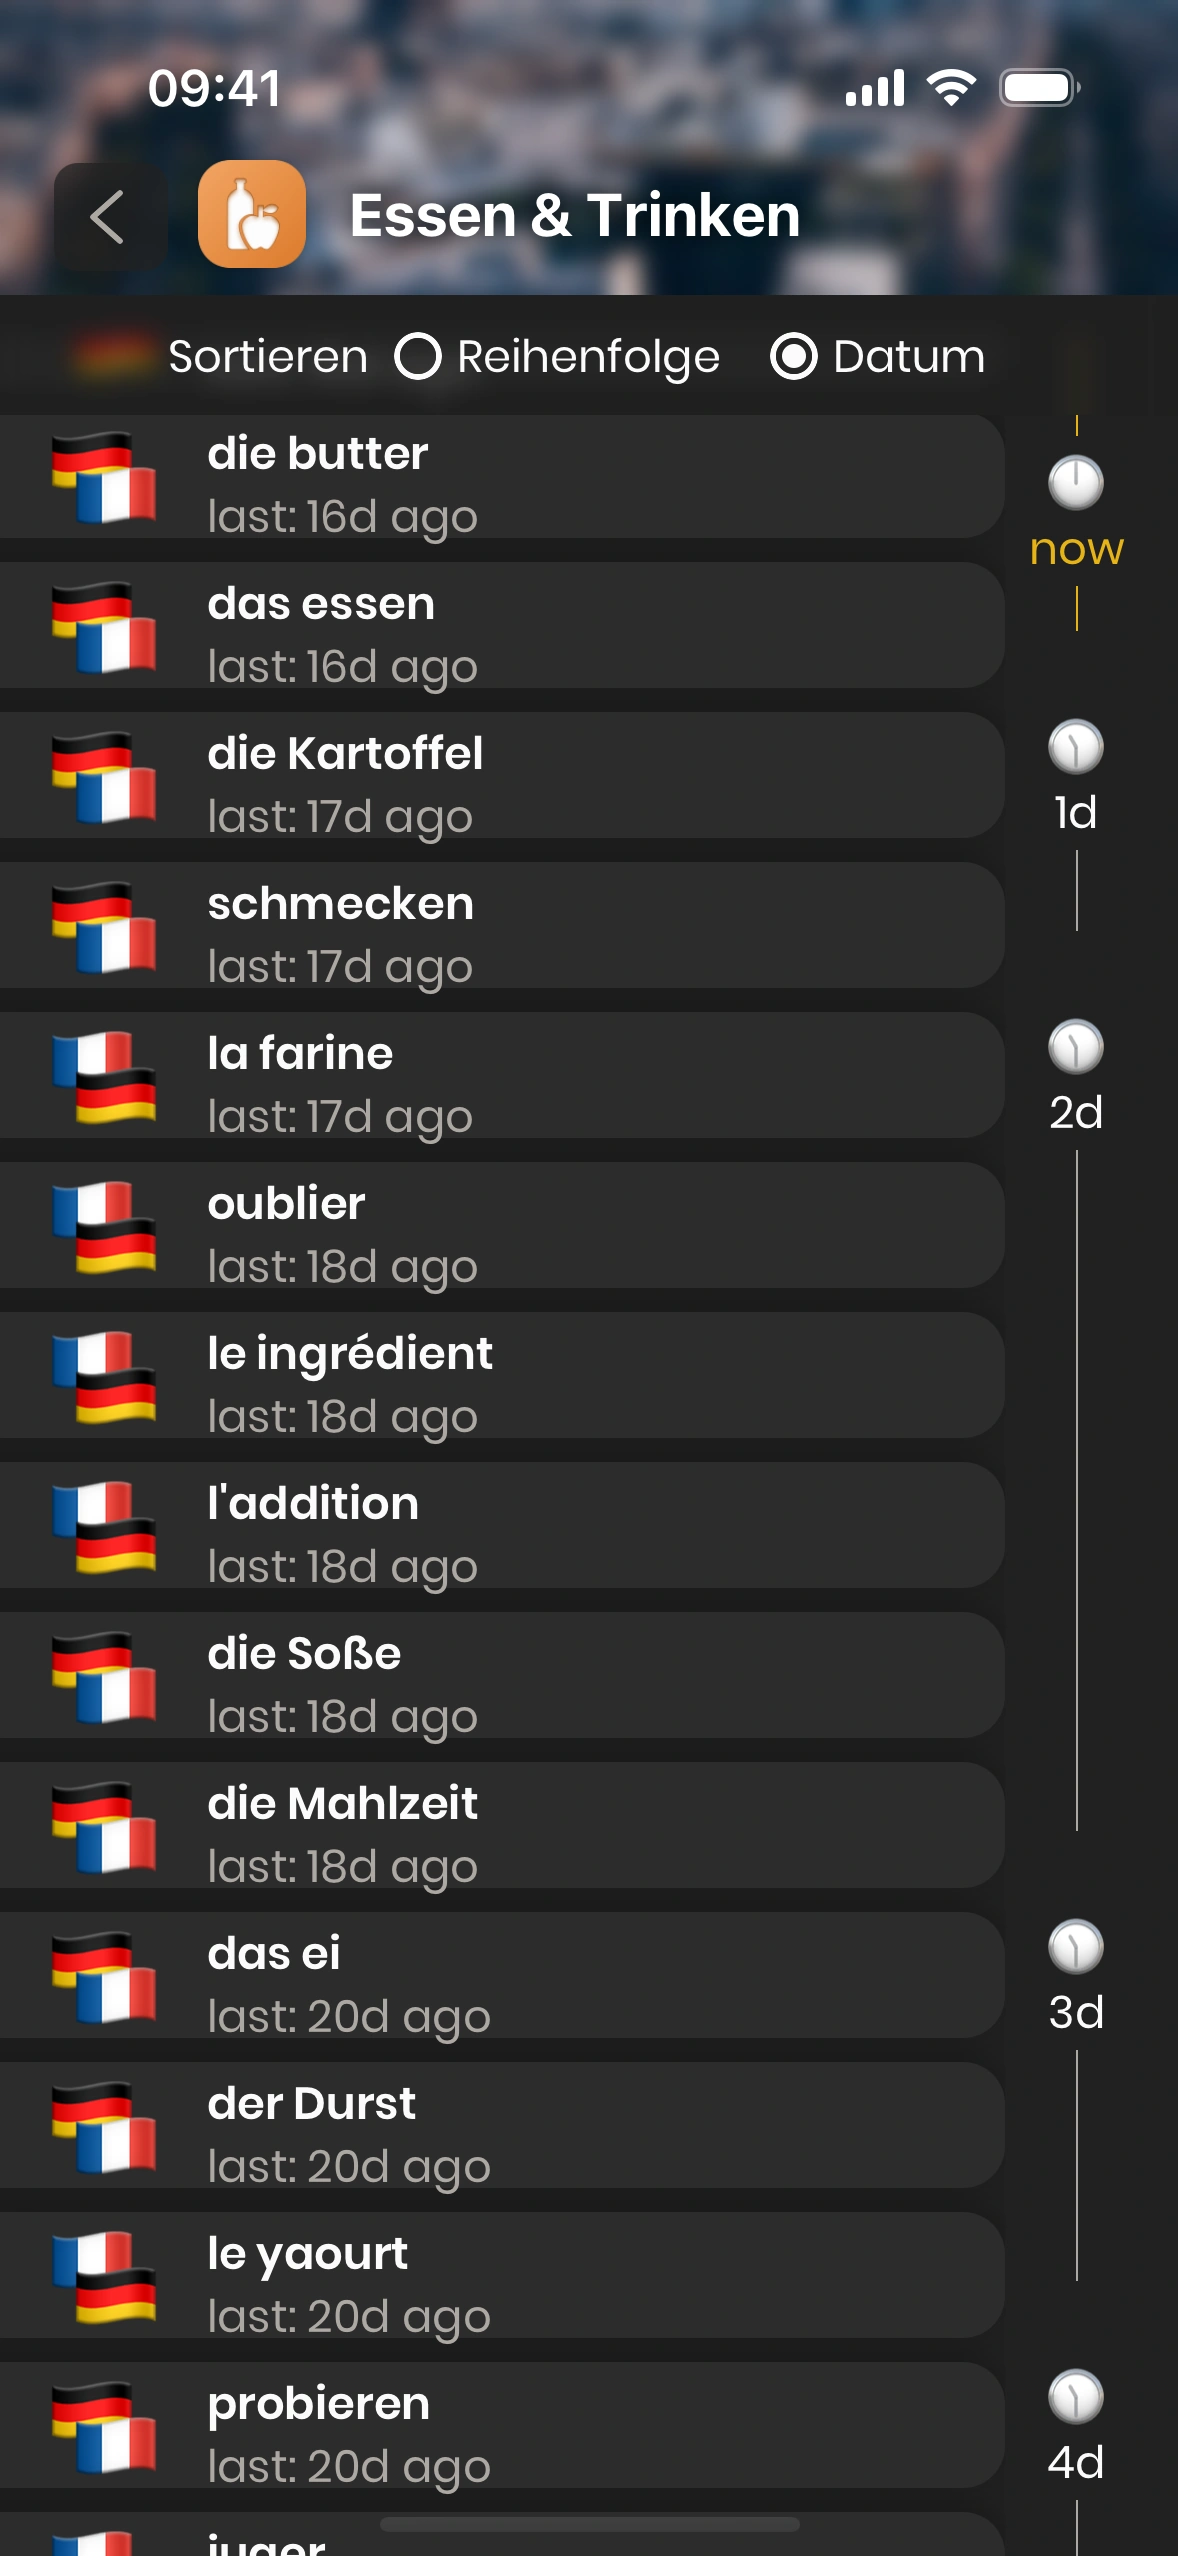
Task: Tap the flag icon beside 'le ingrédient'
Action: 104,1378
